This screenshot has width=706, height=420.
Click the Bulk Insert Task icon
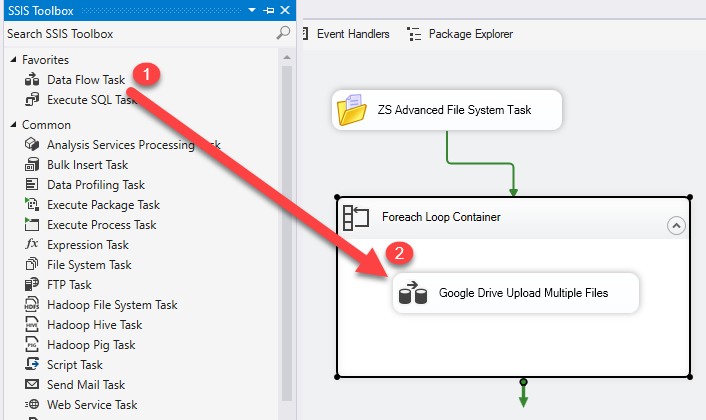31,165
